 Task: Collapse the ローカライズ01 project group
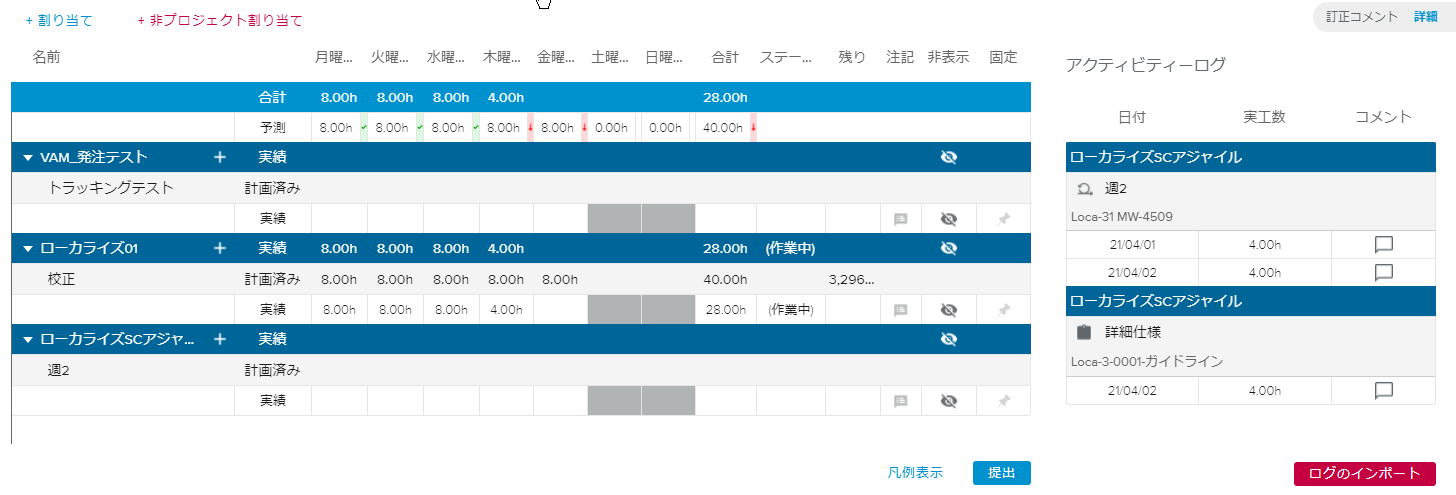(x=27, y=248)
